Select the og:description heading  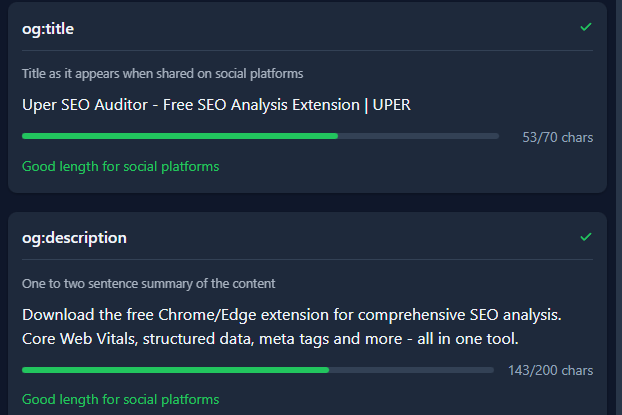pyautogui.click(x=74, y=238)
